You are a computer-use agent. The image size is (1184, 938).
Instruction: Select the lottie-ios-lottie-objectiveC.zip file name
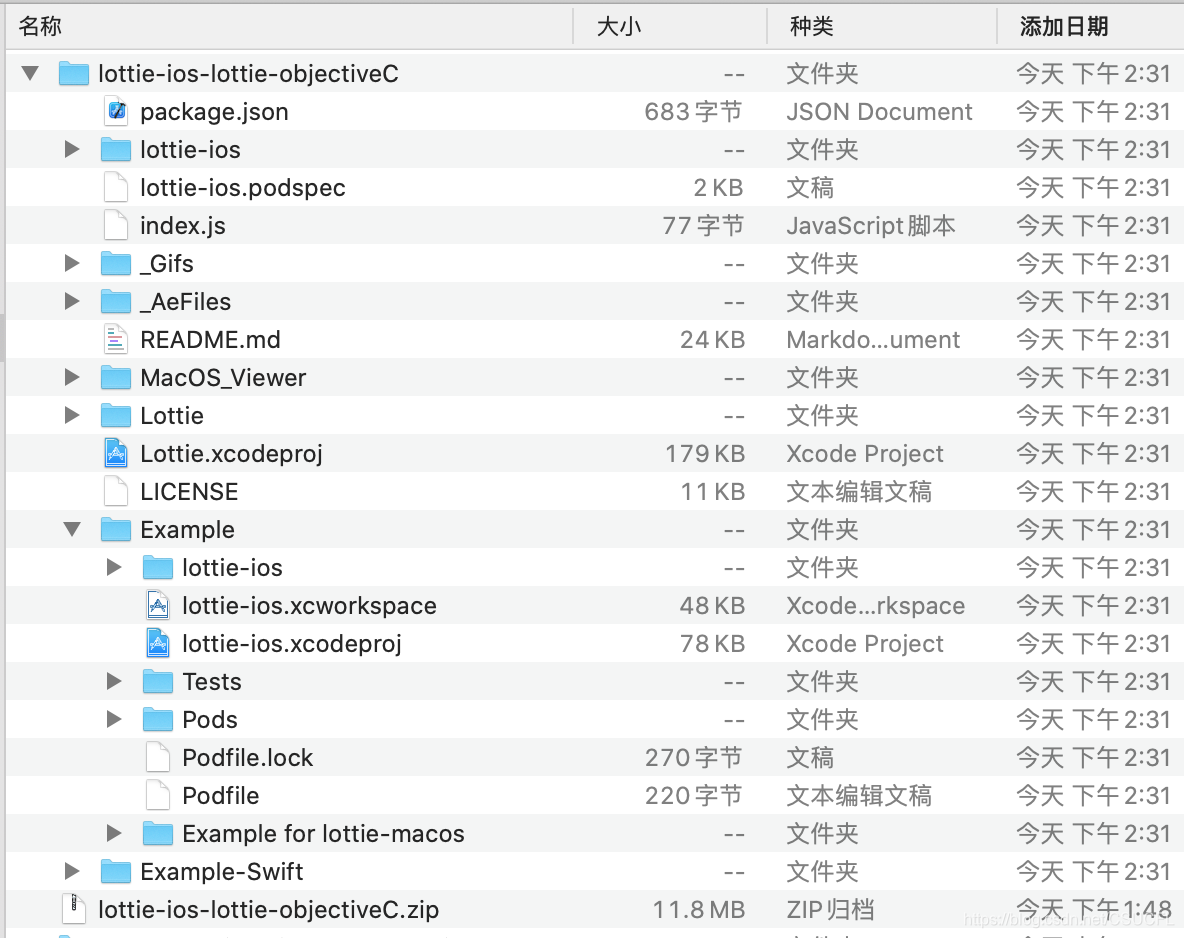(x=269, y=909)
